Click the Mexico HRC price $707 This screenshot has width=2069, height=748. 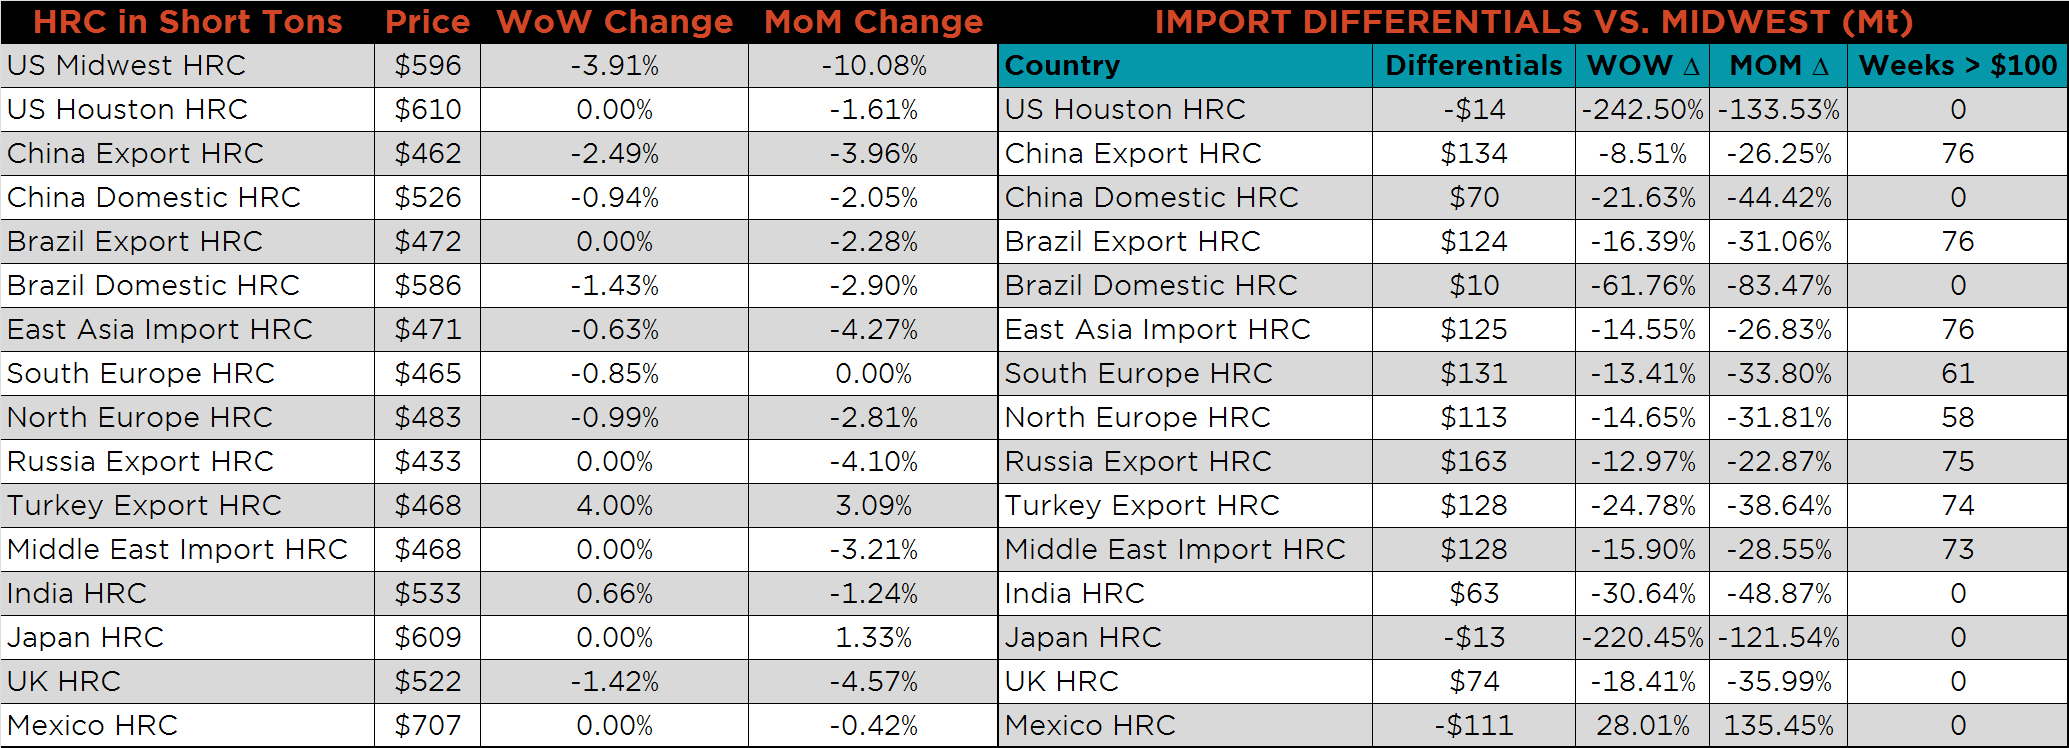[427, 726]
